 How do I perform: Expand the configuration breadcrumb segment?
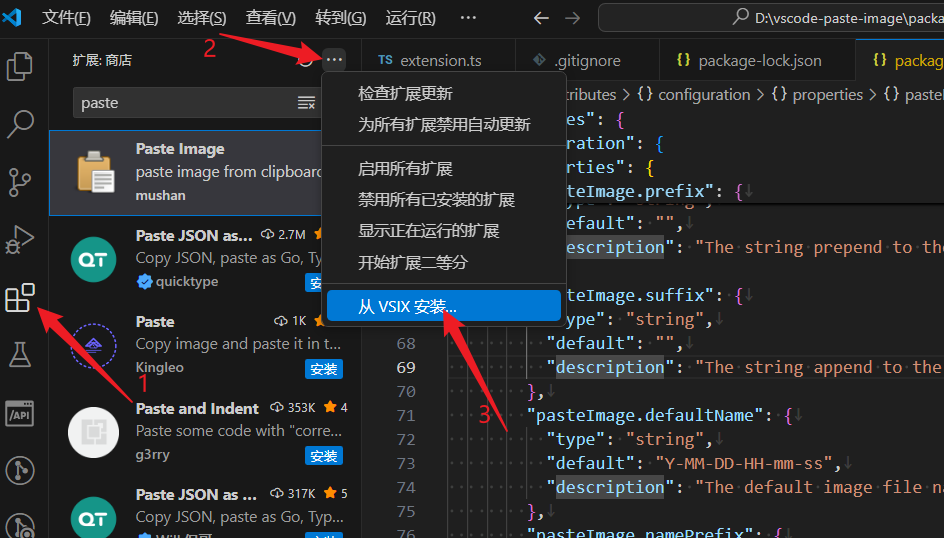pyautogui.click(x=693, y=94)
